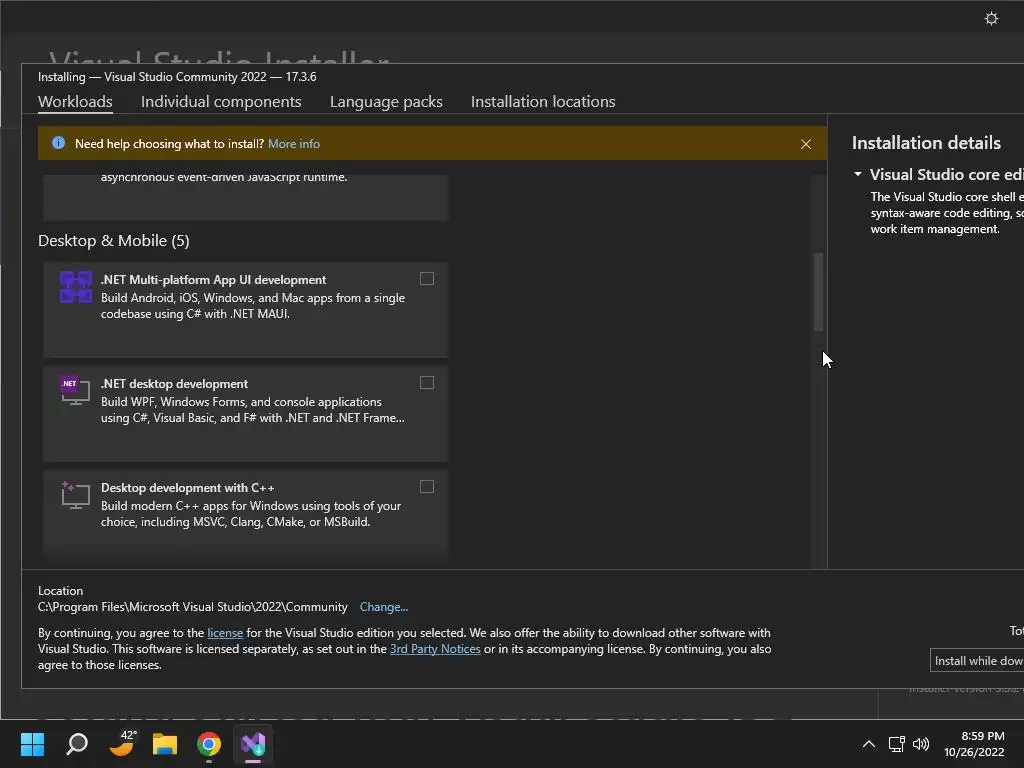The image size is (1024, 768).
Task: Open the volume tray icon
Action: 921,744
